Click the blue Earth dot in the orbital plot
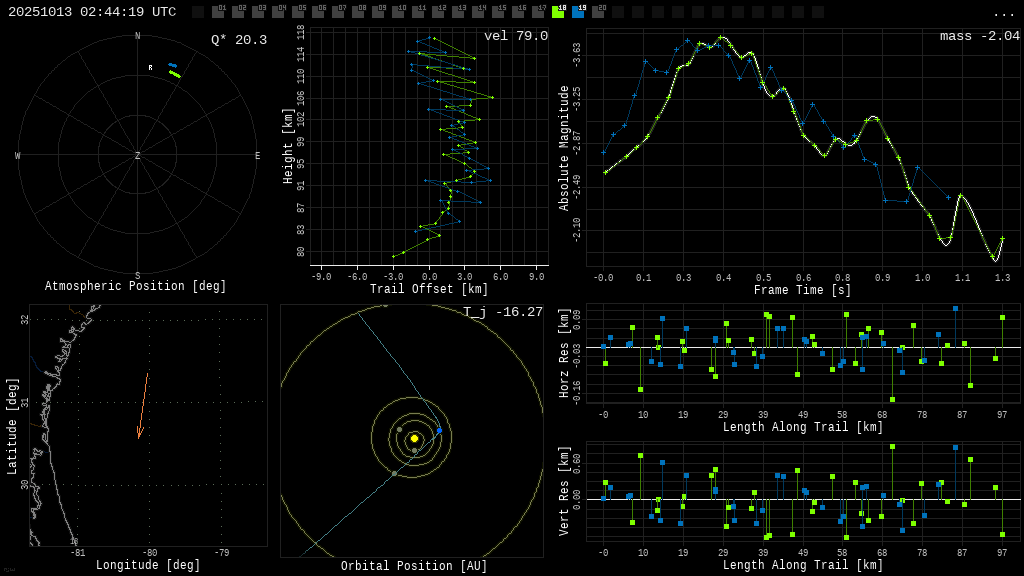This screenshot has width=1024, height=576. point(439,430)
